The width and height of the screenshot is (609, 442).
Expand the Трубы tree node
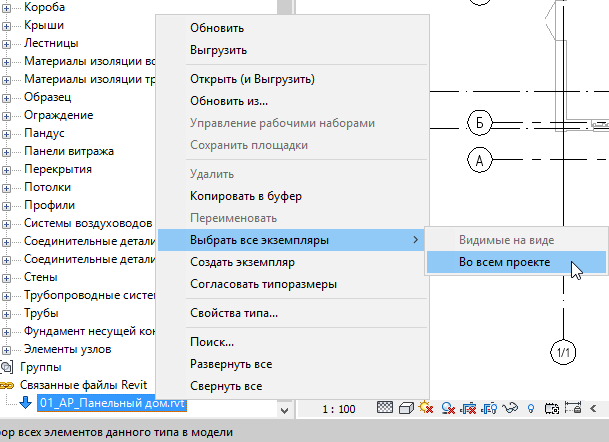pyautogui.click(x=6, y=314)
